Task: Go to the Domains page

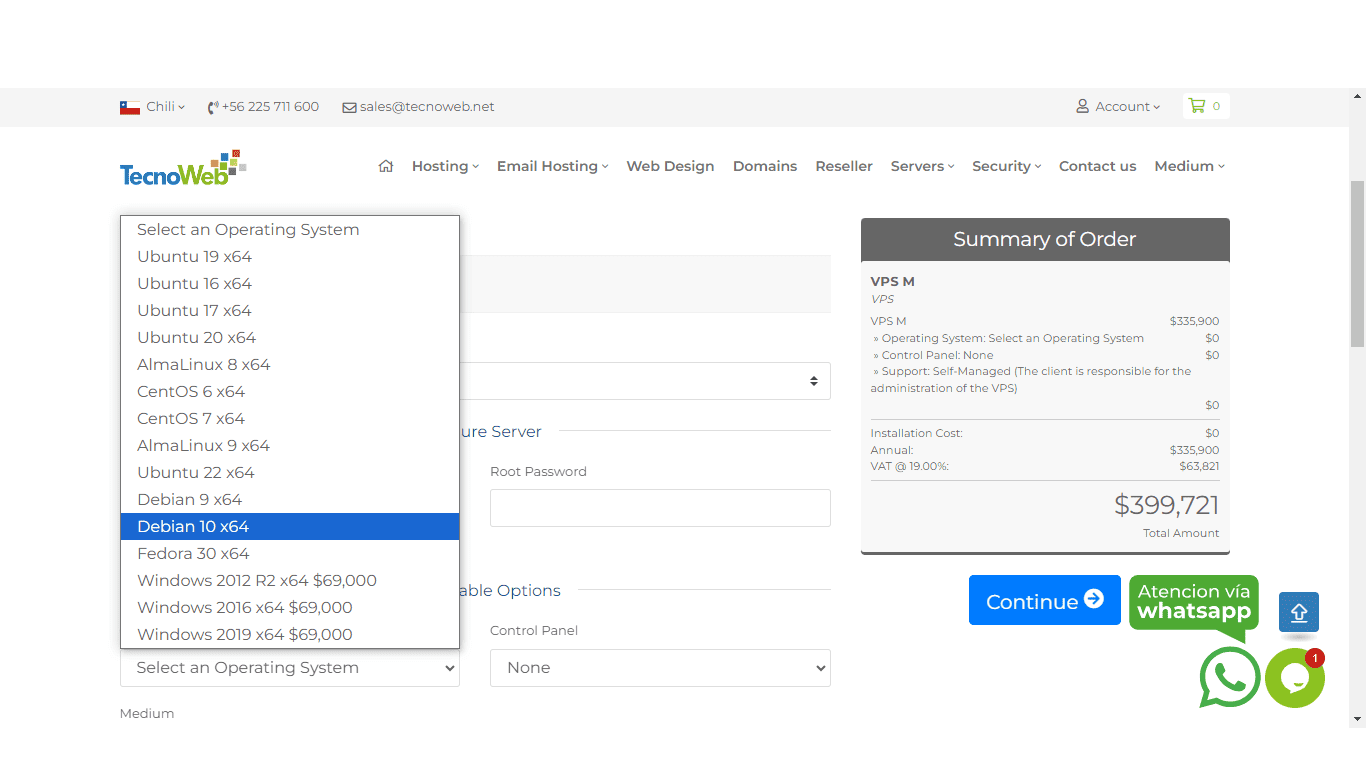Action: click(765, 166)
